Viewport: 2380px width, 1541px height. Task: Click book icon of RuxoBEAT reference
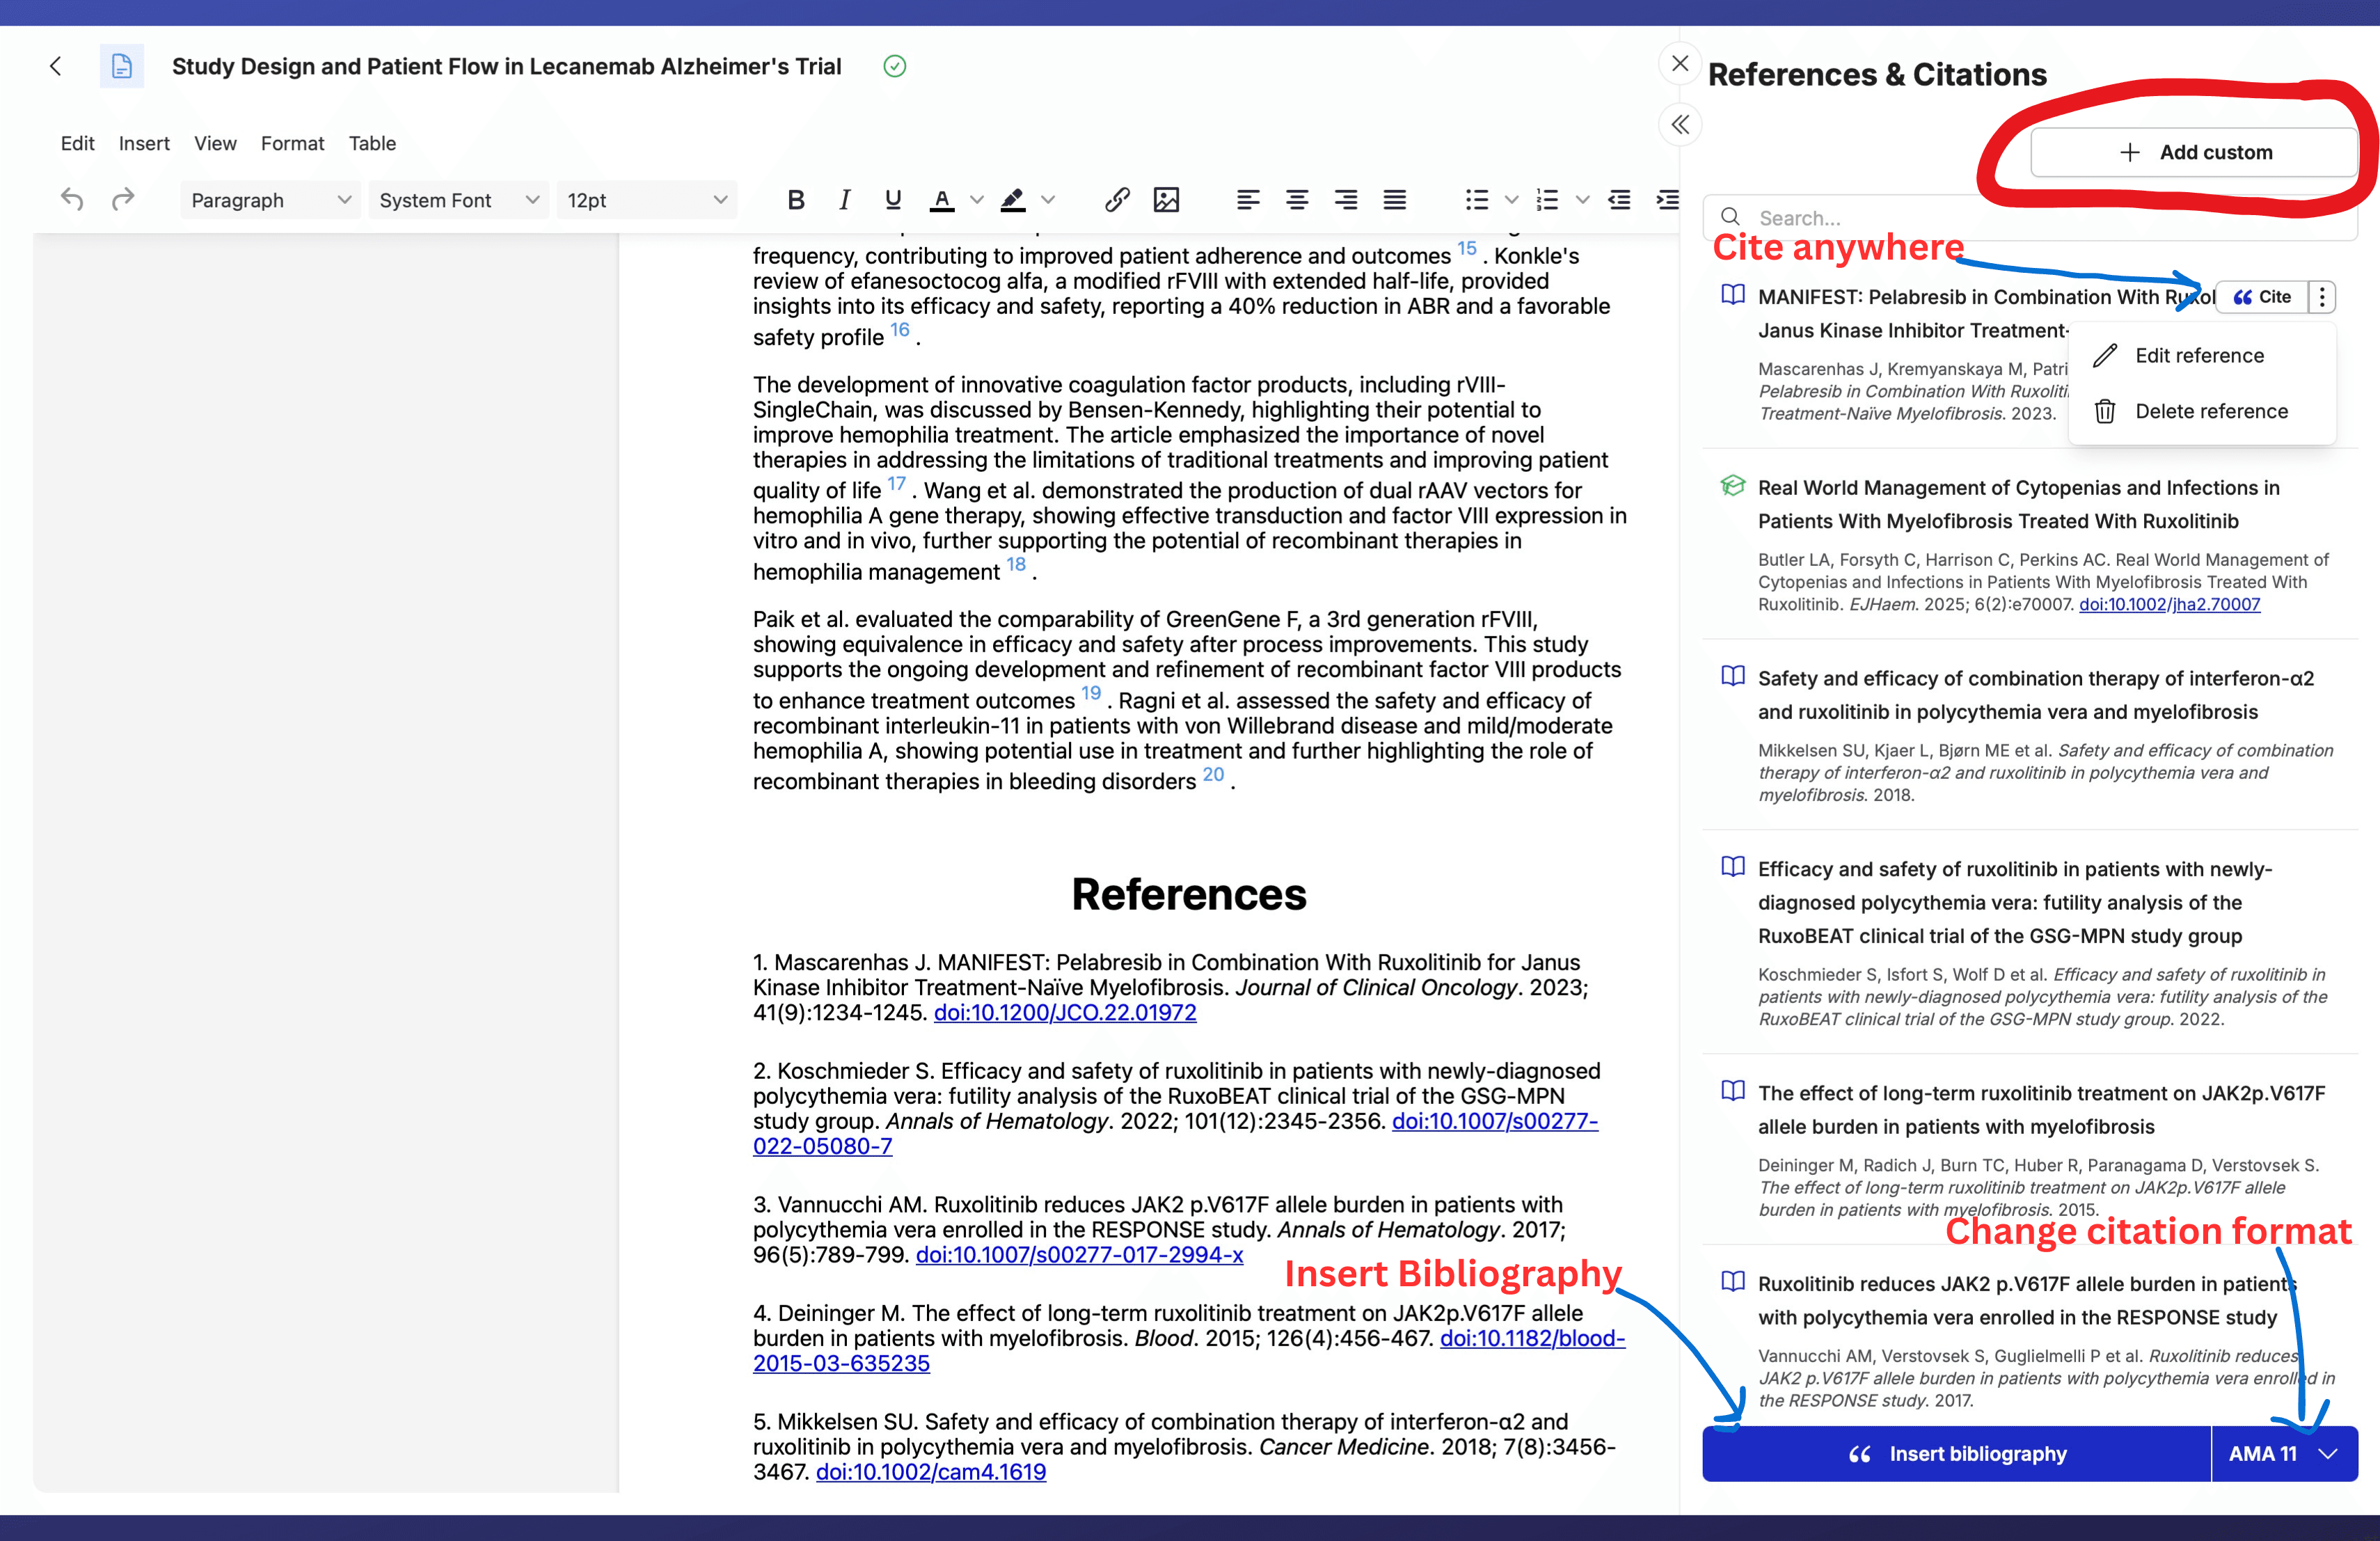(1733, 867)
